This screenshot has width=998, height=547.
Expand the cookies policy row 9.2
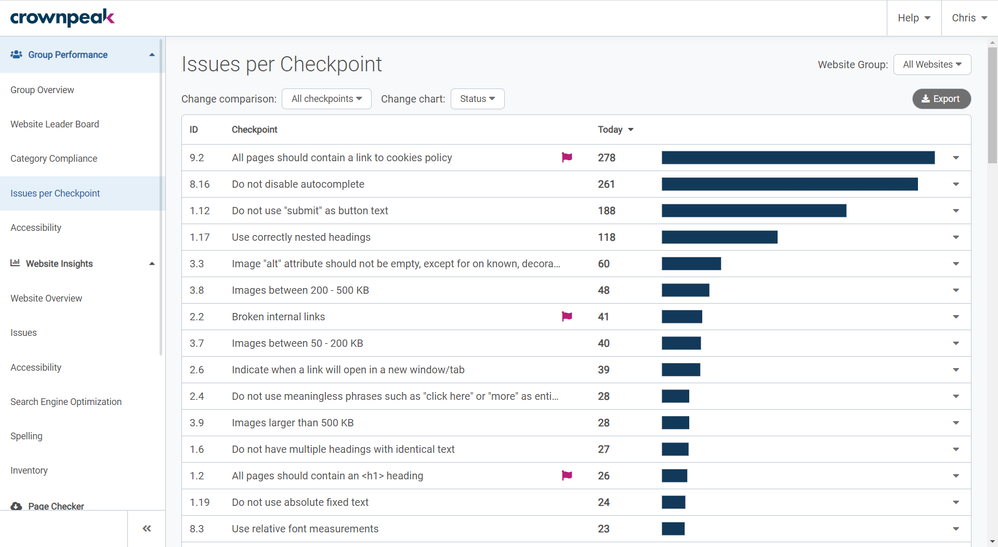pos(956,158)
